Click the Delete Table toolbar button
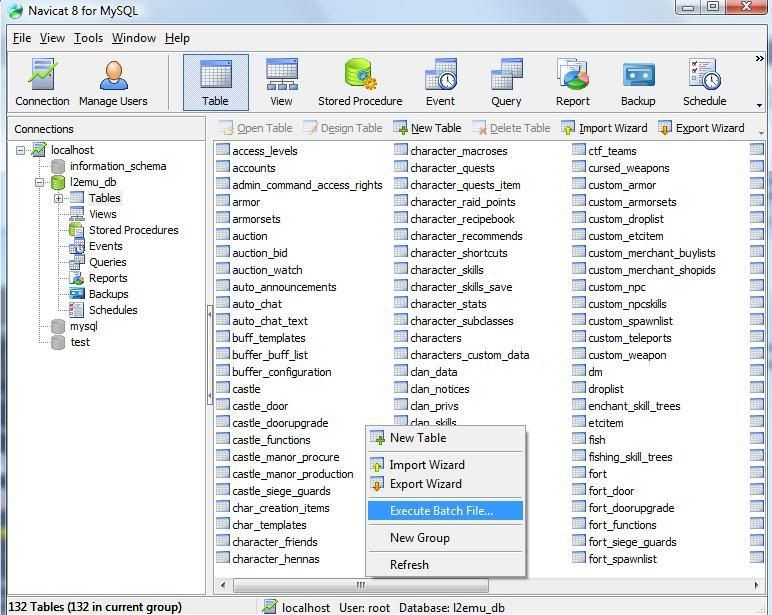The width and height of the screenshot is (772, 615). (x=511, y=128)
